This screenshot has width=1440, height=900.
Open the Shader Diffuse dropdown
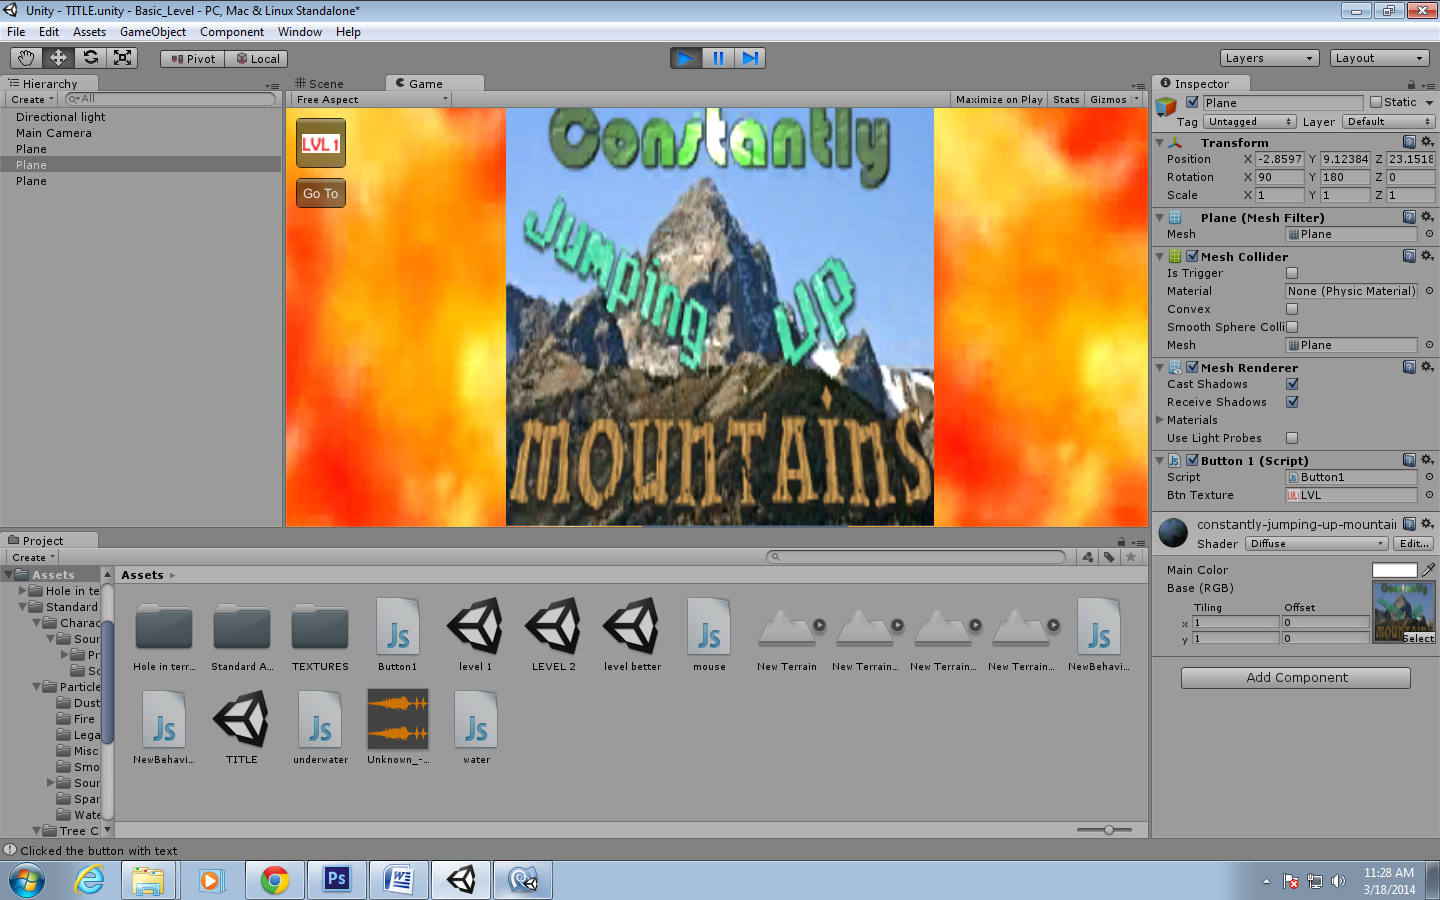pyautogui.click(x=1315, y=543)
